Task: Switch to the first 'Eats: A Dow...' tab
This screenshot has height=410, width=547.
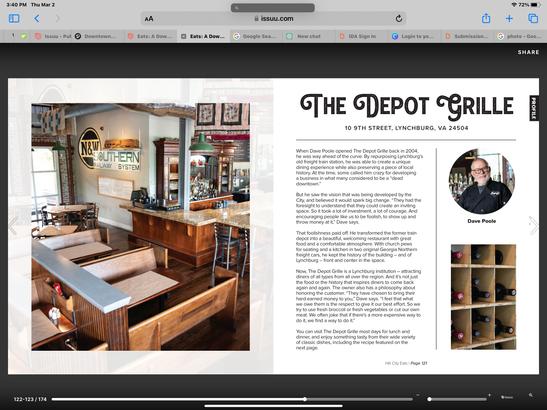Action: click(151, 36)
